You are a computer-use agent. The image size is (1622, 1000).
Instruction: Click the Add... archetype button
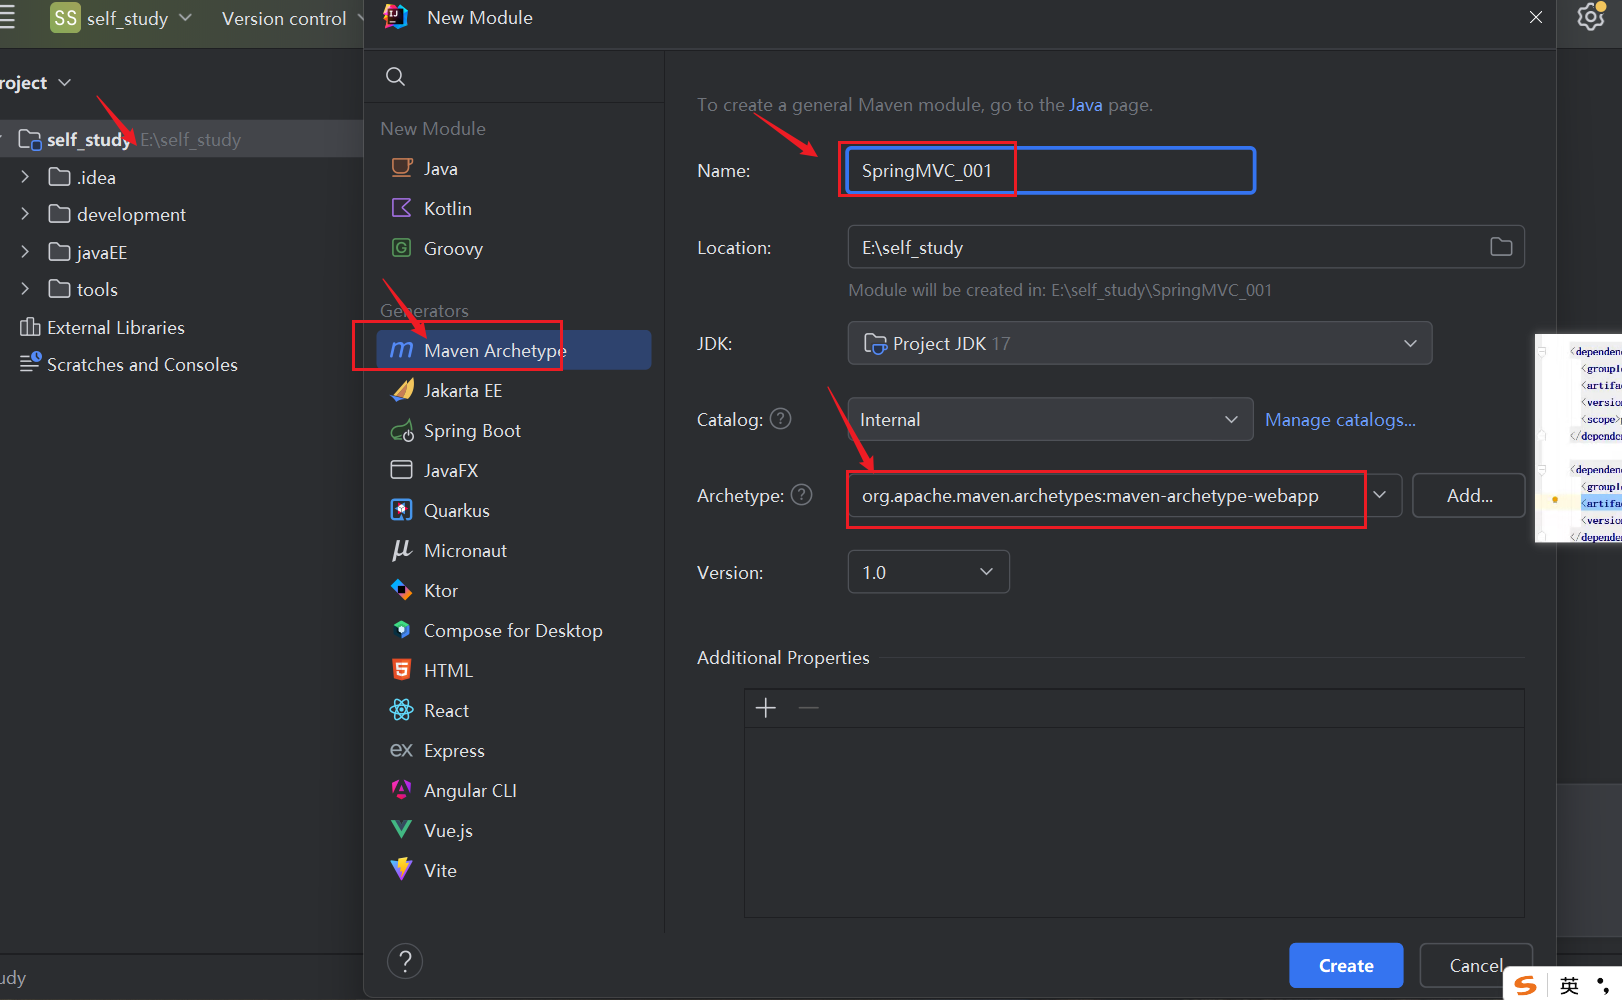(x=1469, y=495)
